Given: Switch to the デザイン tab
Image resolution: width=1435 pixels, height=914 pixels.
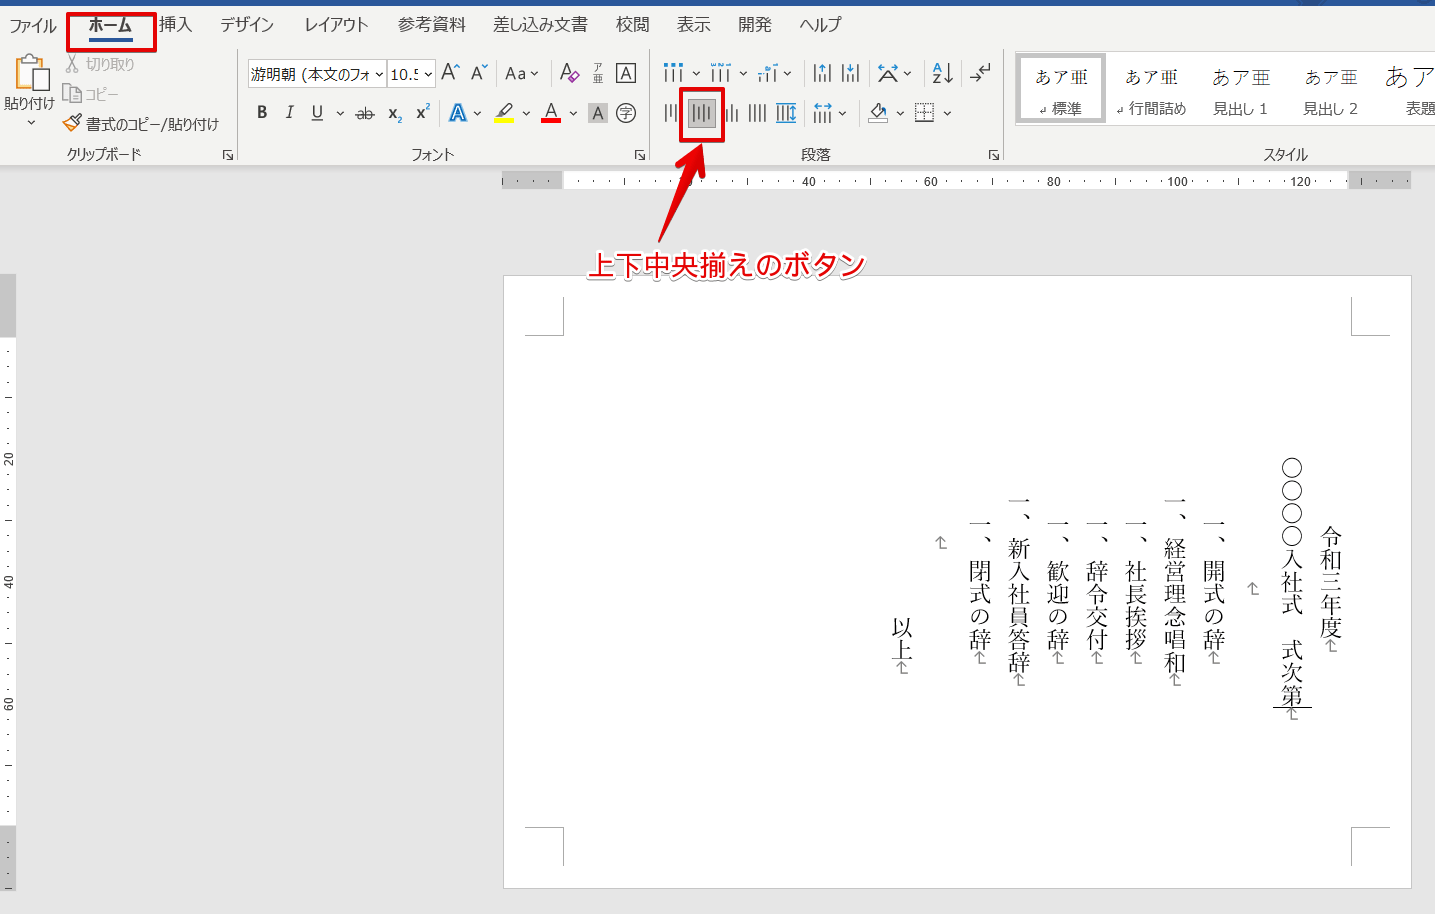Looking at the screenshot, I should 247,24.
